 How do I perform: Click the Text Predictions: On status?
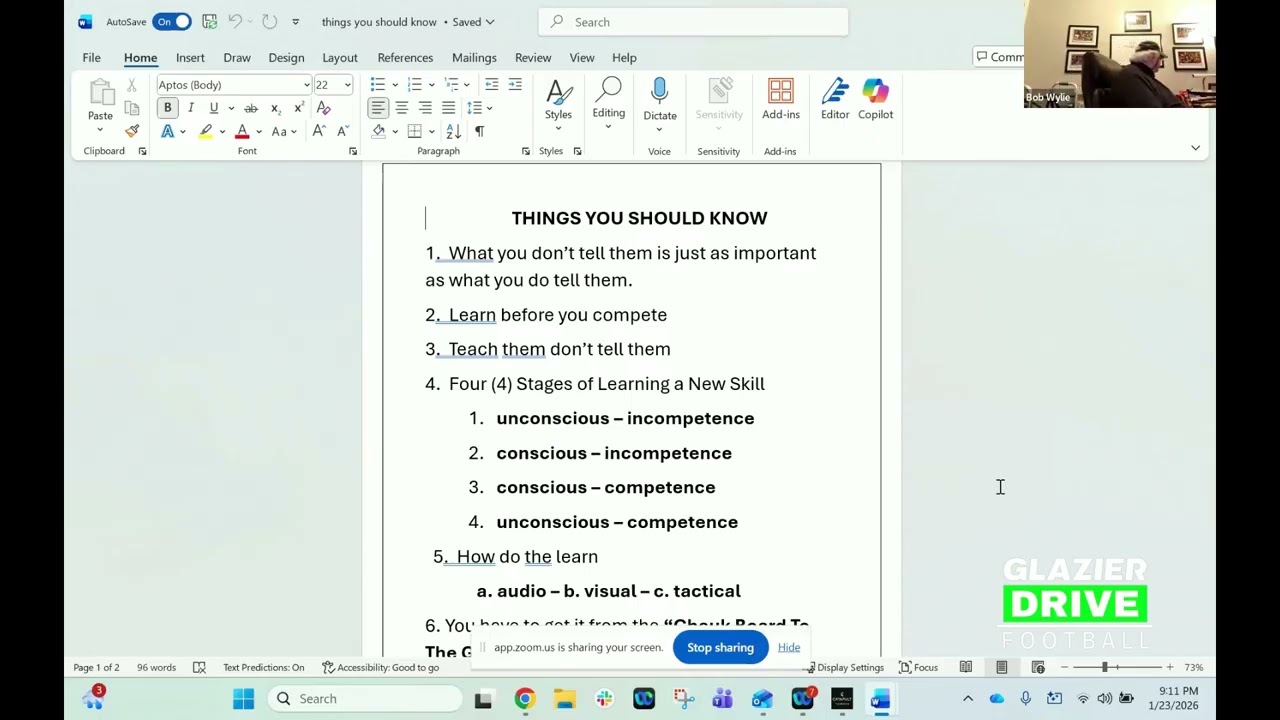263,667
